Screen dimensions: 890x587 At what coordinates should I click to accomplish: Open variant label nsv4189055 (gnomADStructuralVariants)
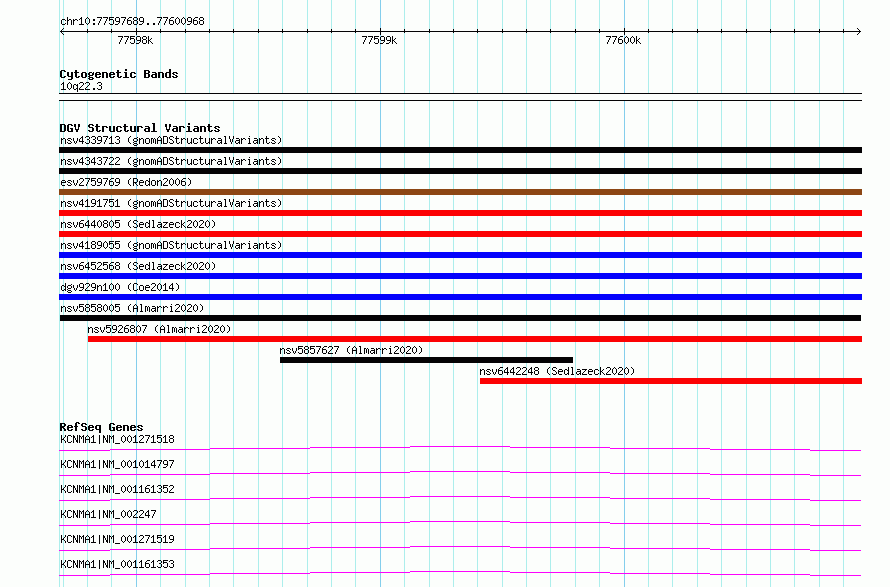point(171,245)
